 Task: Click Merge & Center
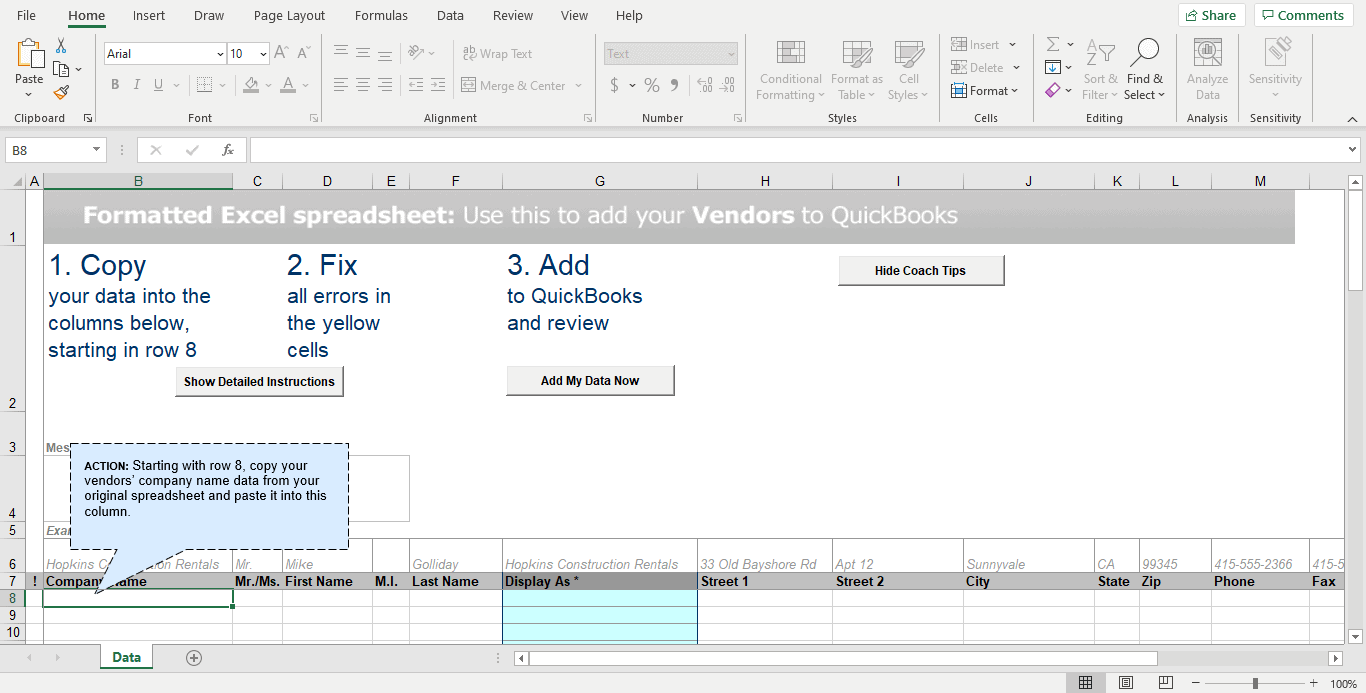tap(514, 85)
